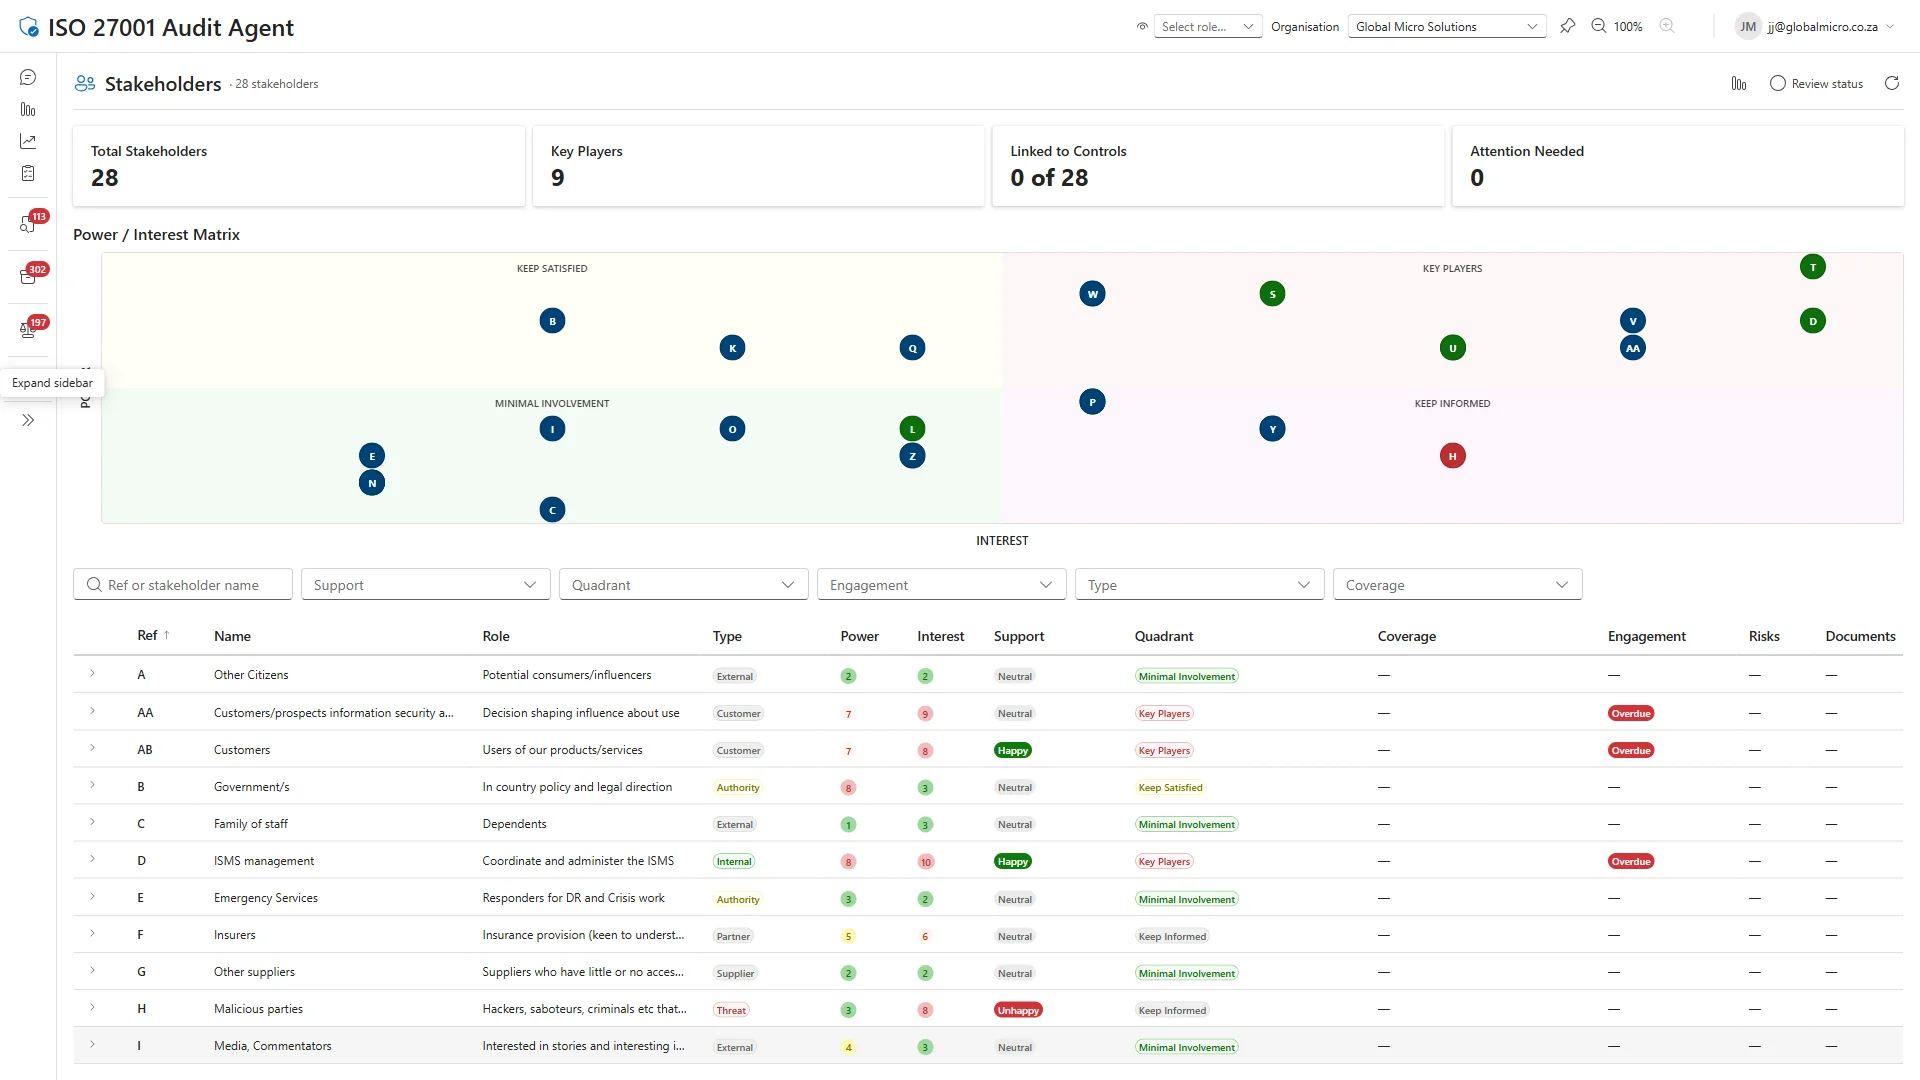Expand the row for ISMS management
Screen dimensions: 1920x1080
coord(92,860)
